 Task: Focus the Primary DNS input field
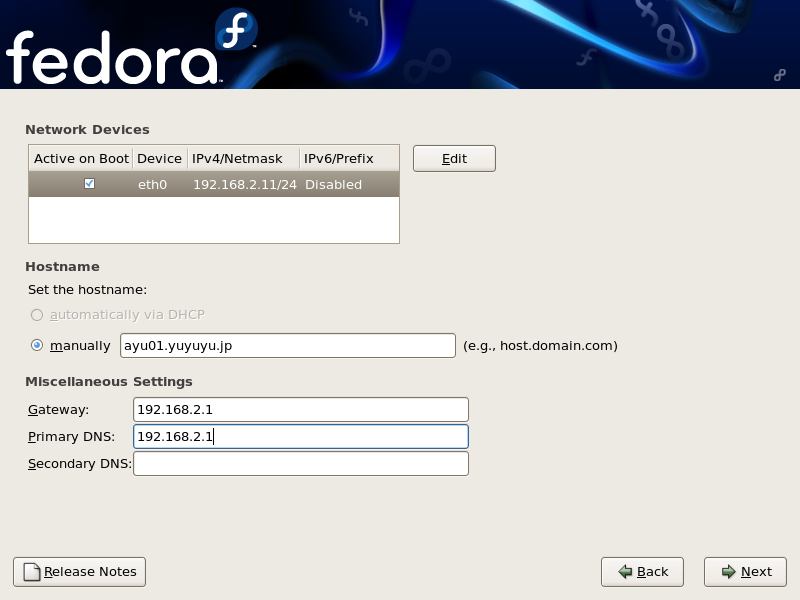[x=301, y=437]
